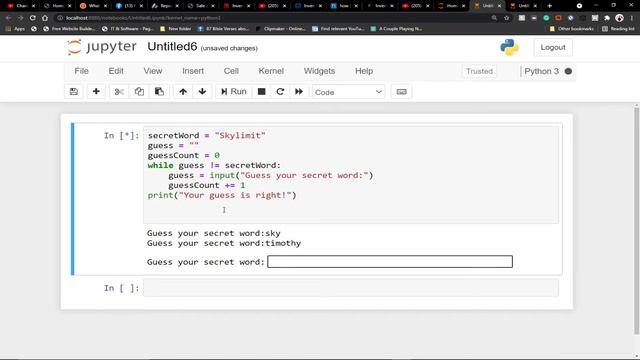
Task: Open the Chrome three-dot menu
Action: (631, 18)
